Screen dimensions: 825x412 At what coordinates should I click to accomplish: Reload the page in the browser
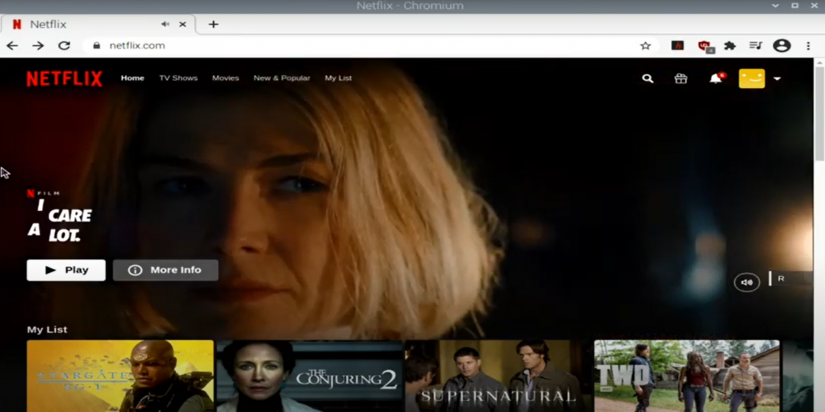pos(64,45)
